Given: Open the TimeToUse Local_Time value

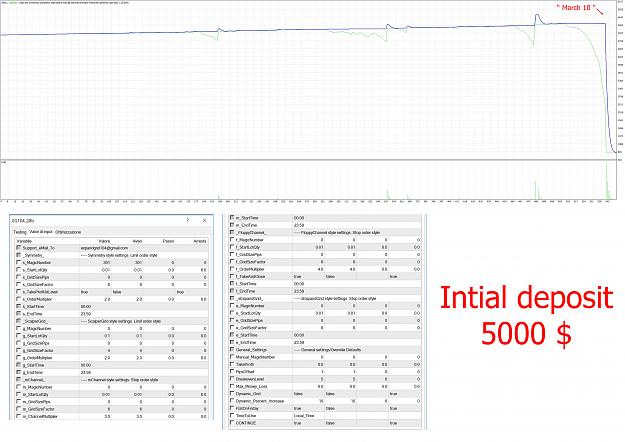Looking at the screenshot, I should (304, 416).
